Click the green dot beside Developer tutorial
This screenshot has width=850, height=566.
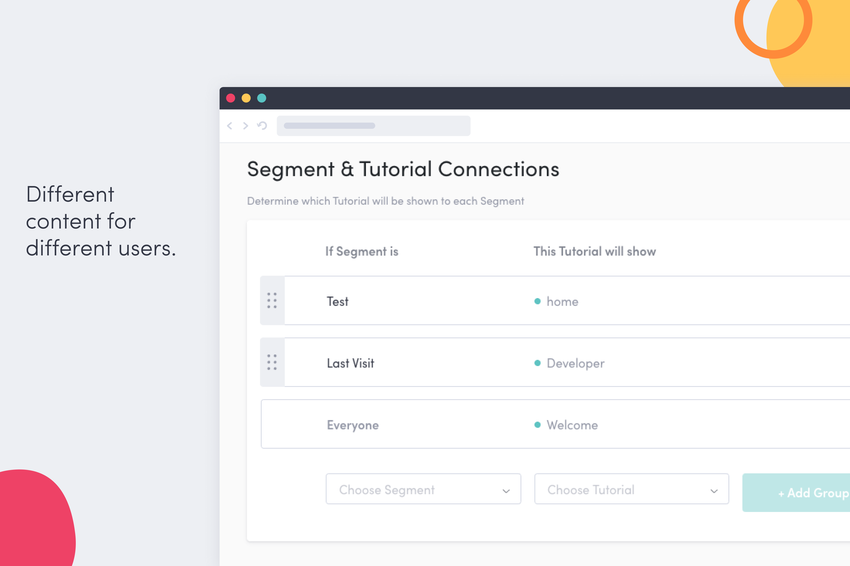point(537,363)
